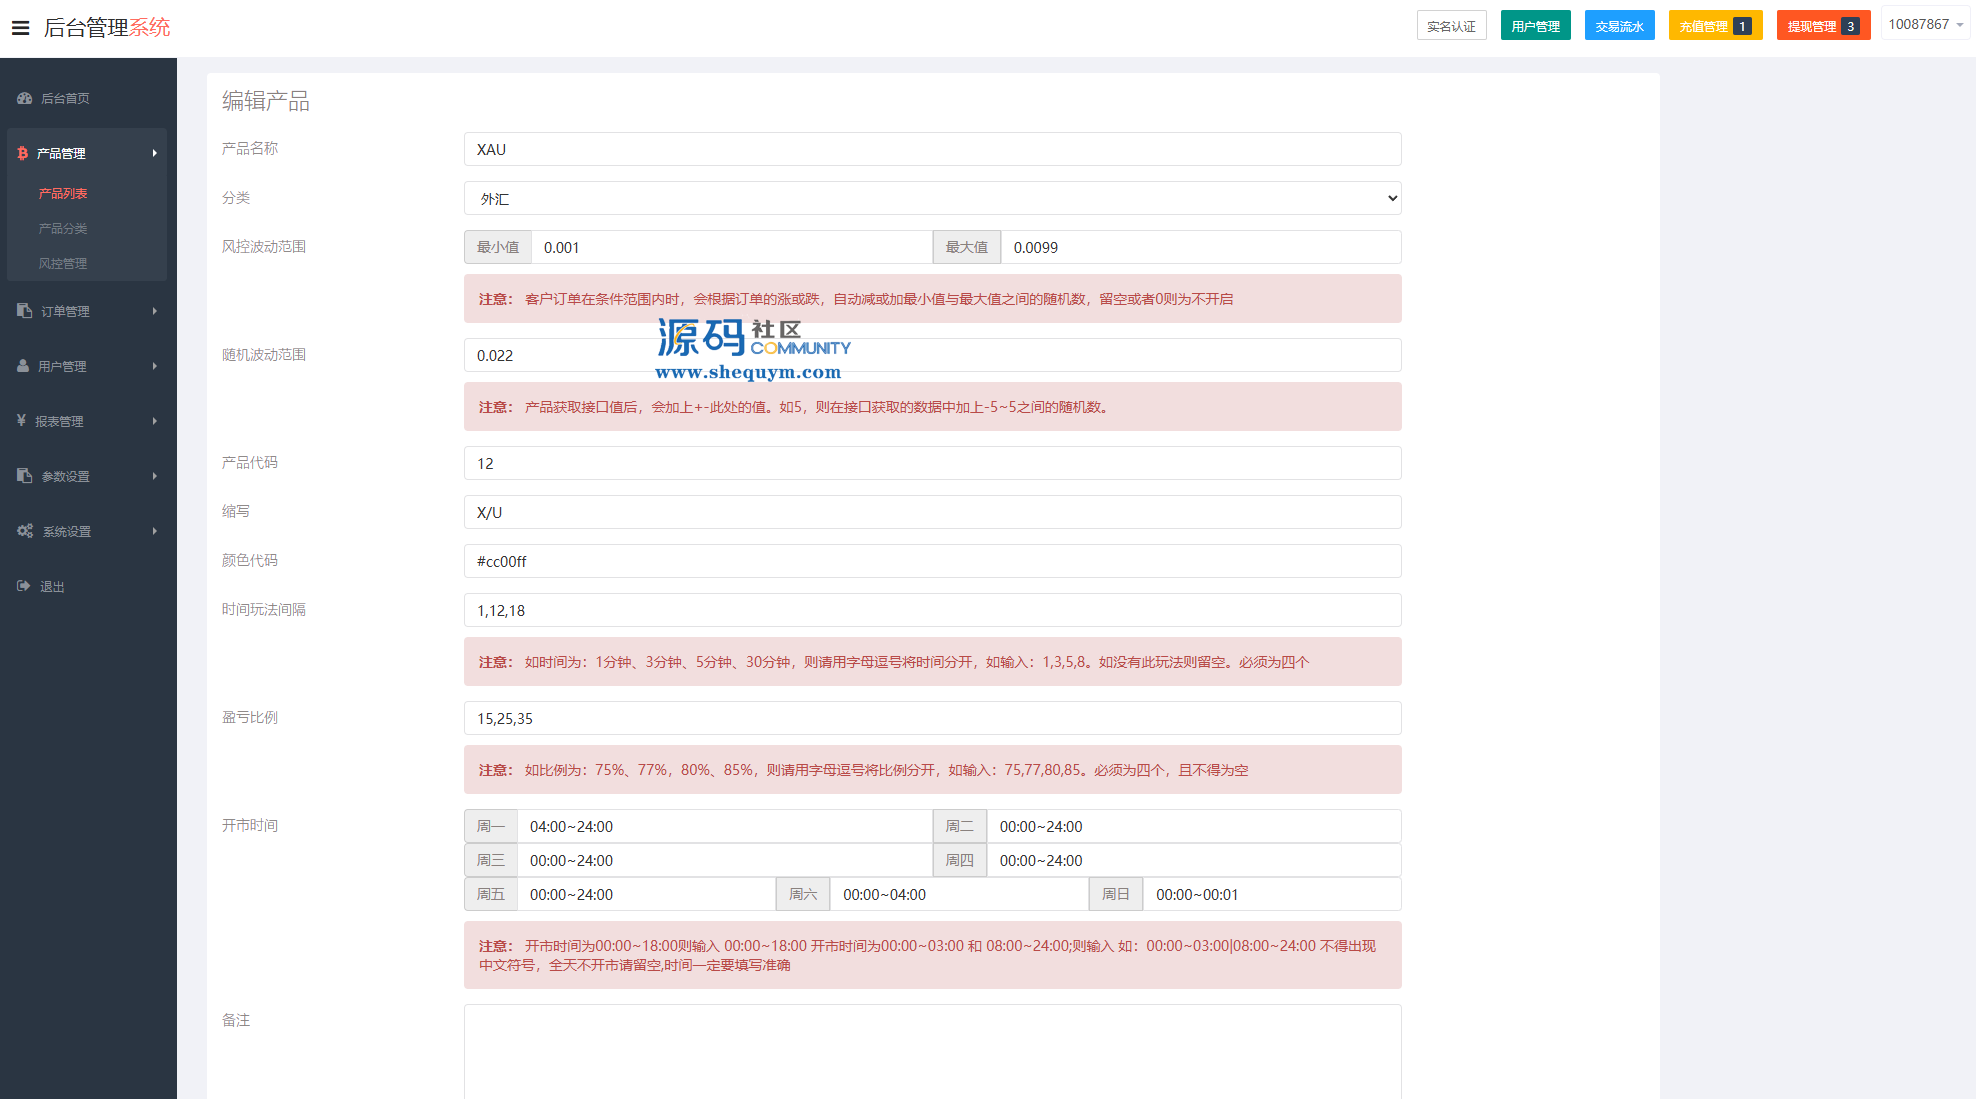The height and width of the screenshot is (1099, 1976).
Task: Open the 分类 dropdown showing 外汇
Action: click(932, 199)
